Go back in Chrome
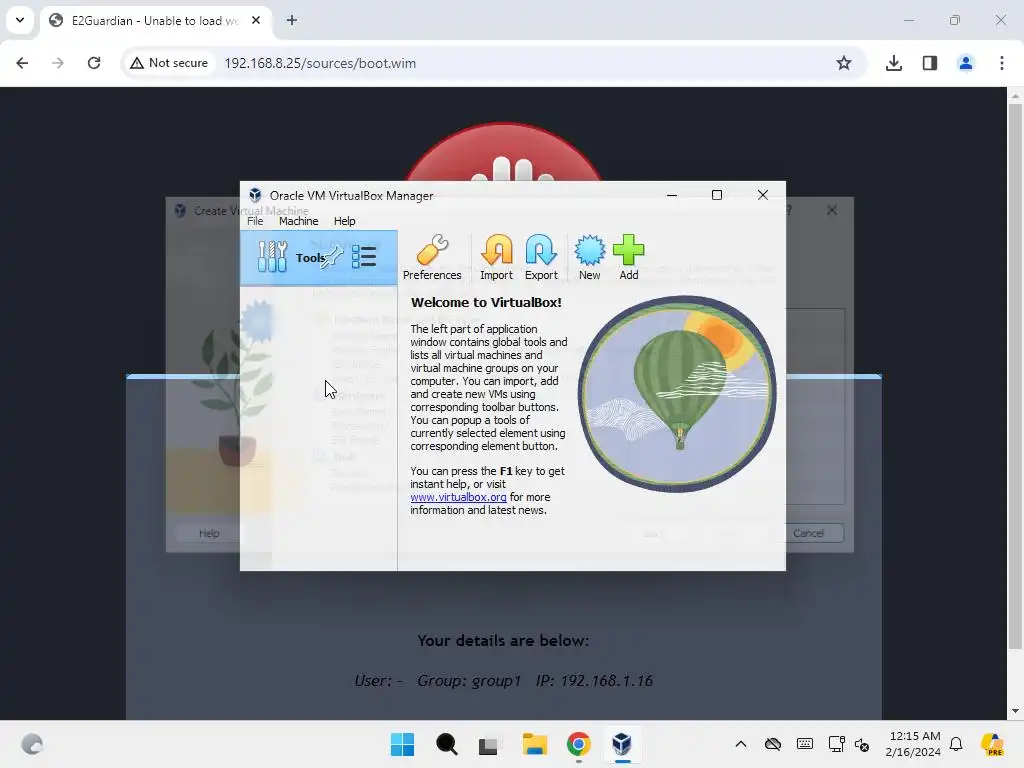The image size is (1024, 768). pyautogui.click(x=22, y=63)
